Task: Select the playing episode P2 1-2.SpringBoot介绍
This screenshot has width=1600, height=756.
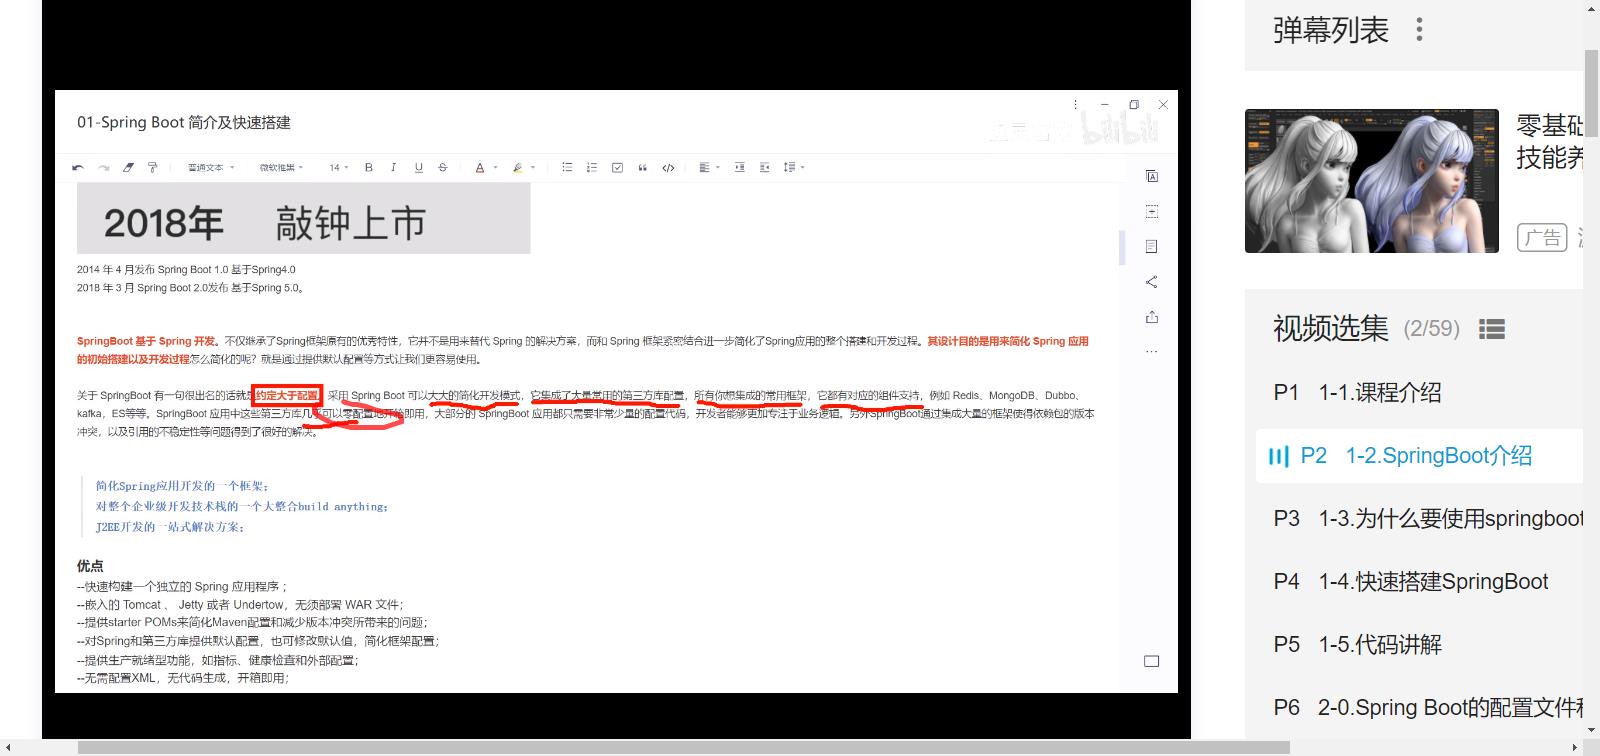Action: click(x=1420, y=456)
